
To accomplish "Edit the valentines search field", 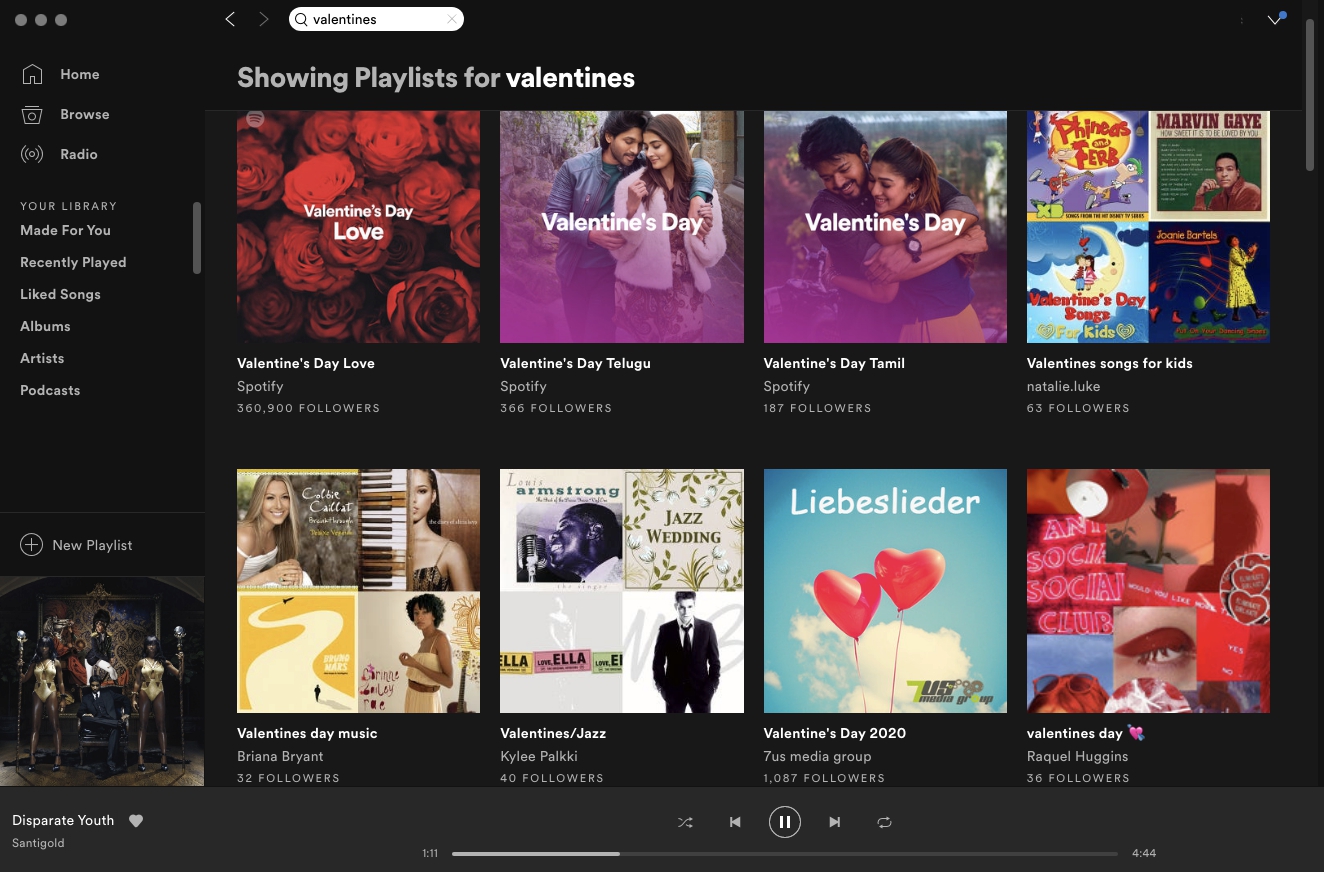I will [376, 19].
